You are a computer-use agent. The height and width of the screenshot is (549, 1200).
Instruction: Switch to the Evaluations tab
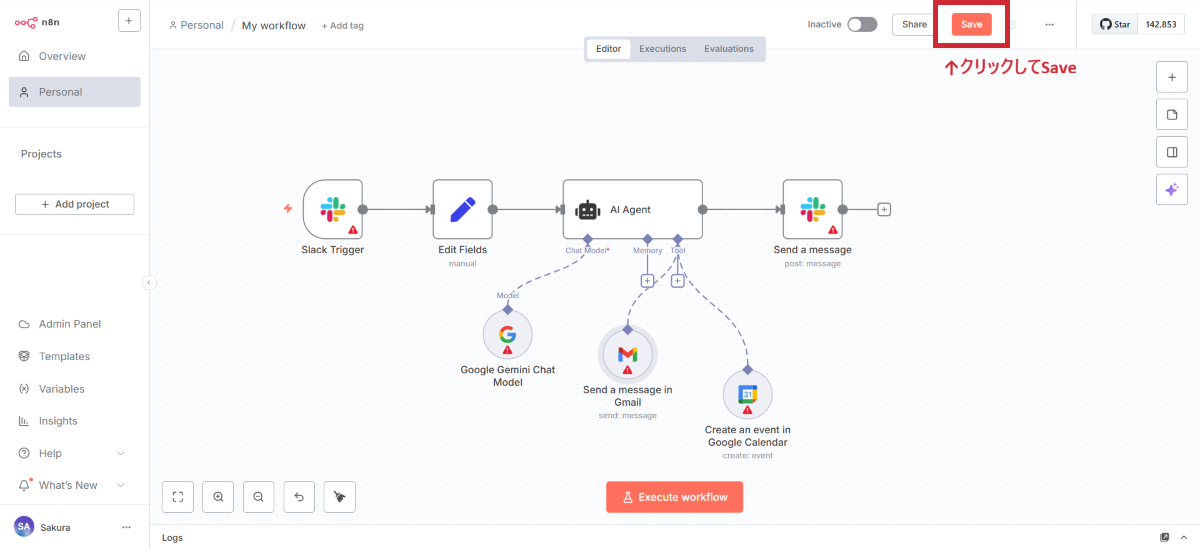[x=728, y=49]
